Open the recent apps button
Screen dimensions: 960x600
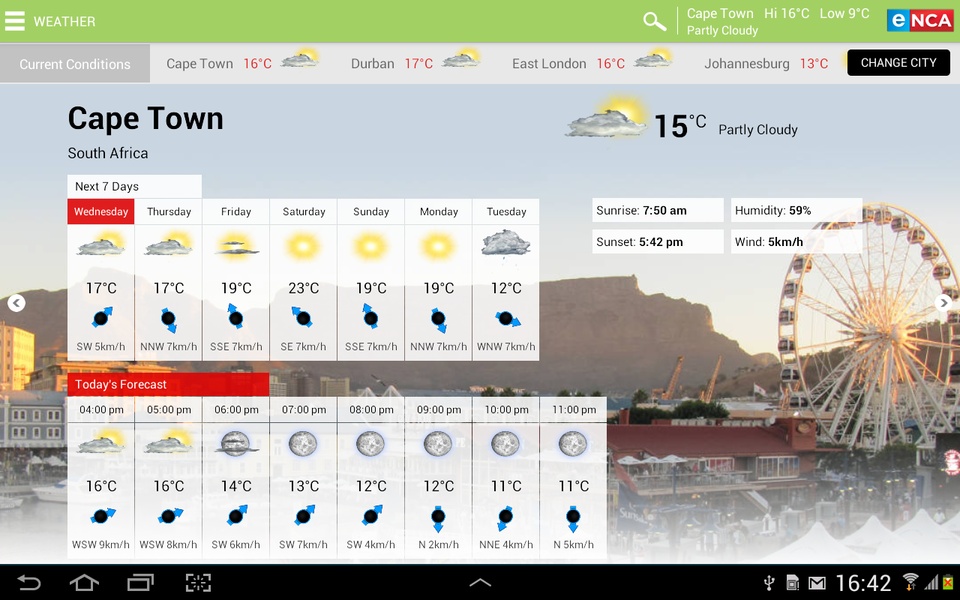(140, 582)
